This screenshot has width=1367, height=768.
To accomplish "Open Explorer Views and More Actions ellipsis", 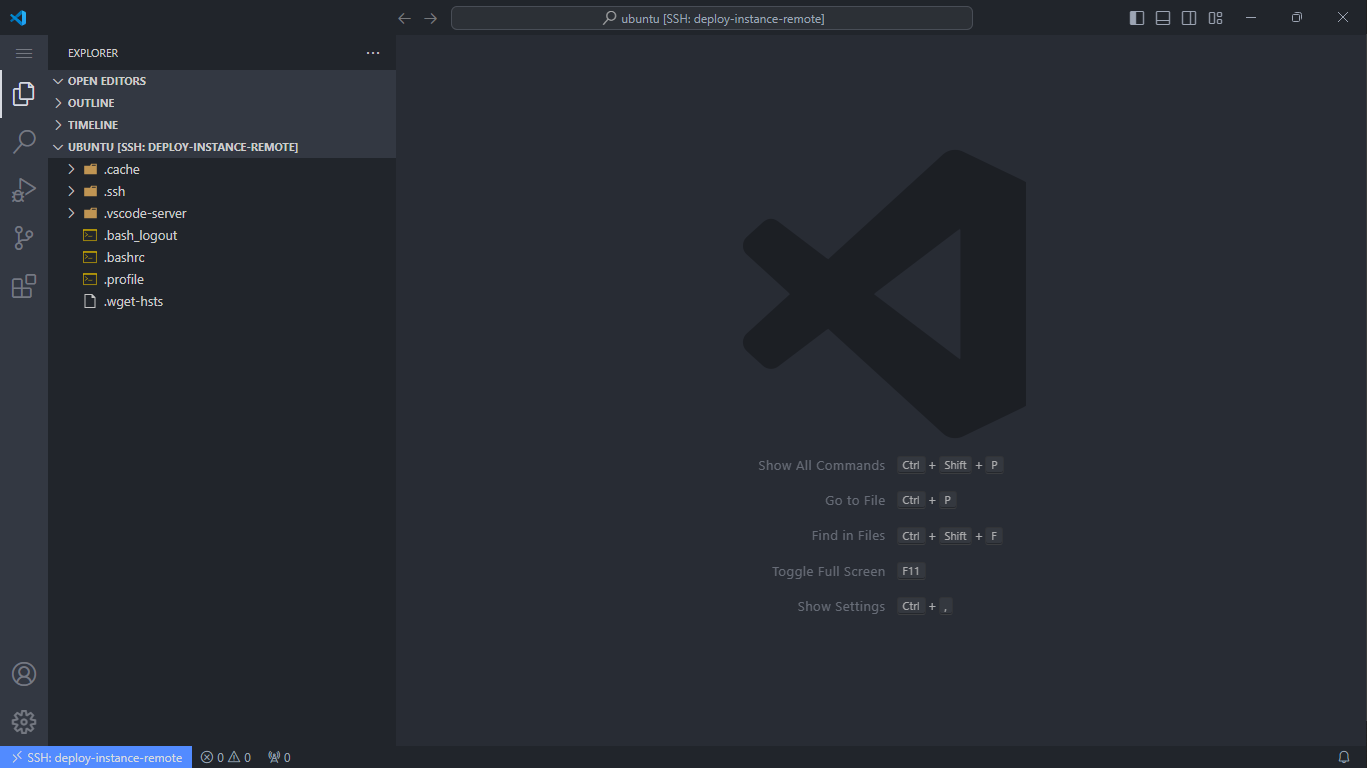I will (x=373, y=53).
